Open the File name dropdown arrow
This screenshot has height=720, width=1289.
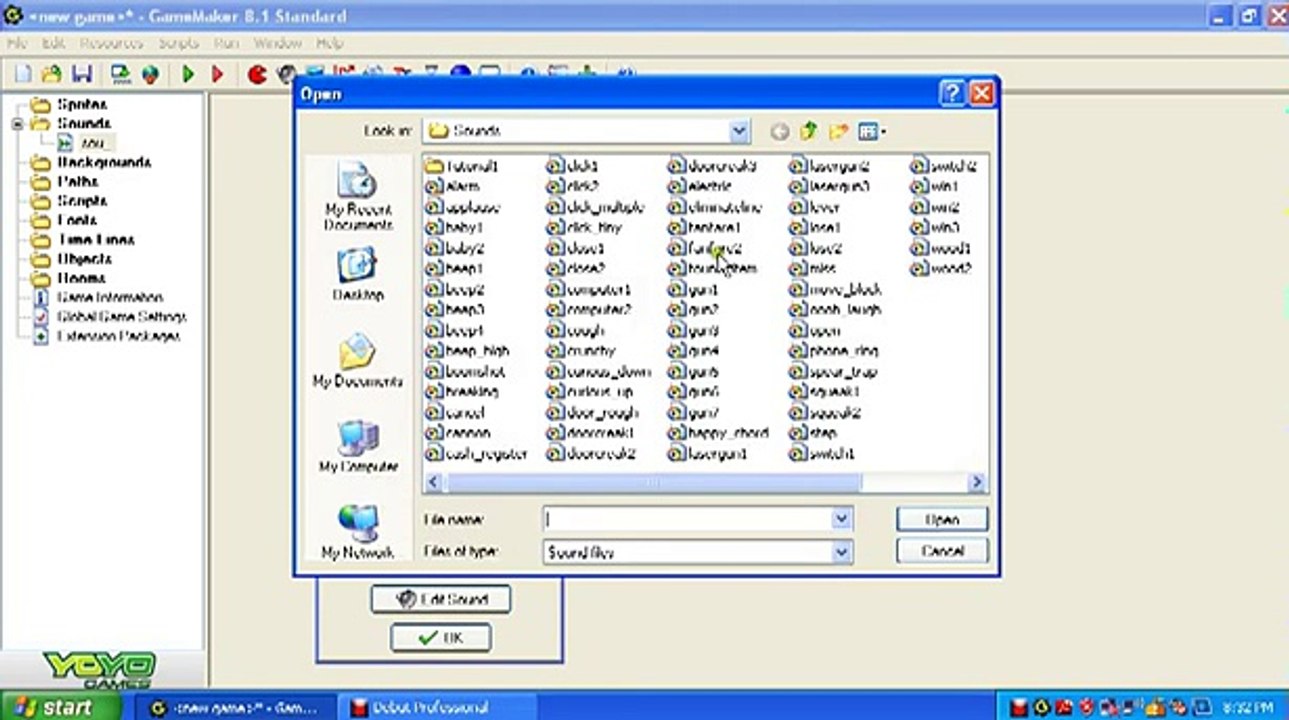[x=842, y=519]
